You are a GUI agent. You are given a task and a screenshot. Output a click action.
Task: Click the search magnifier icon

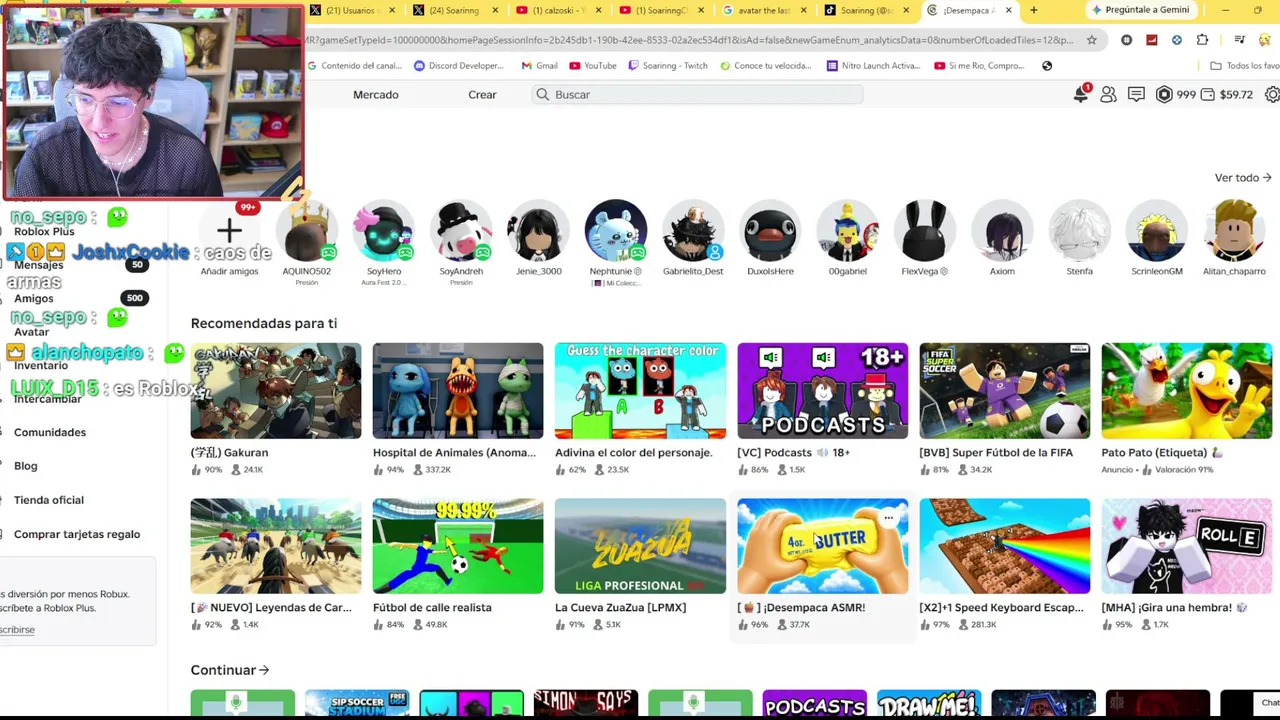click(542, 94)
